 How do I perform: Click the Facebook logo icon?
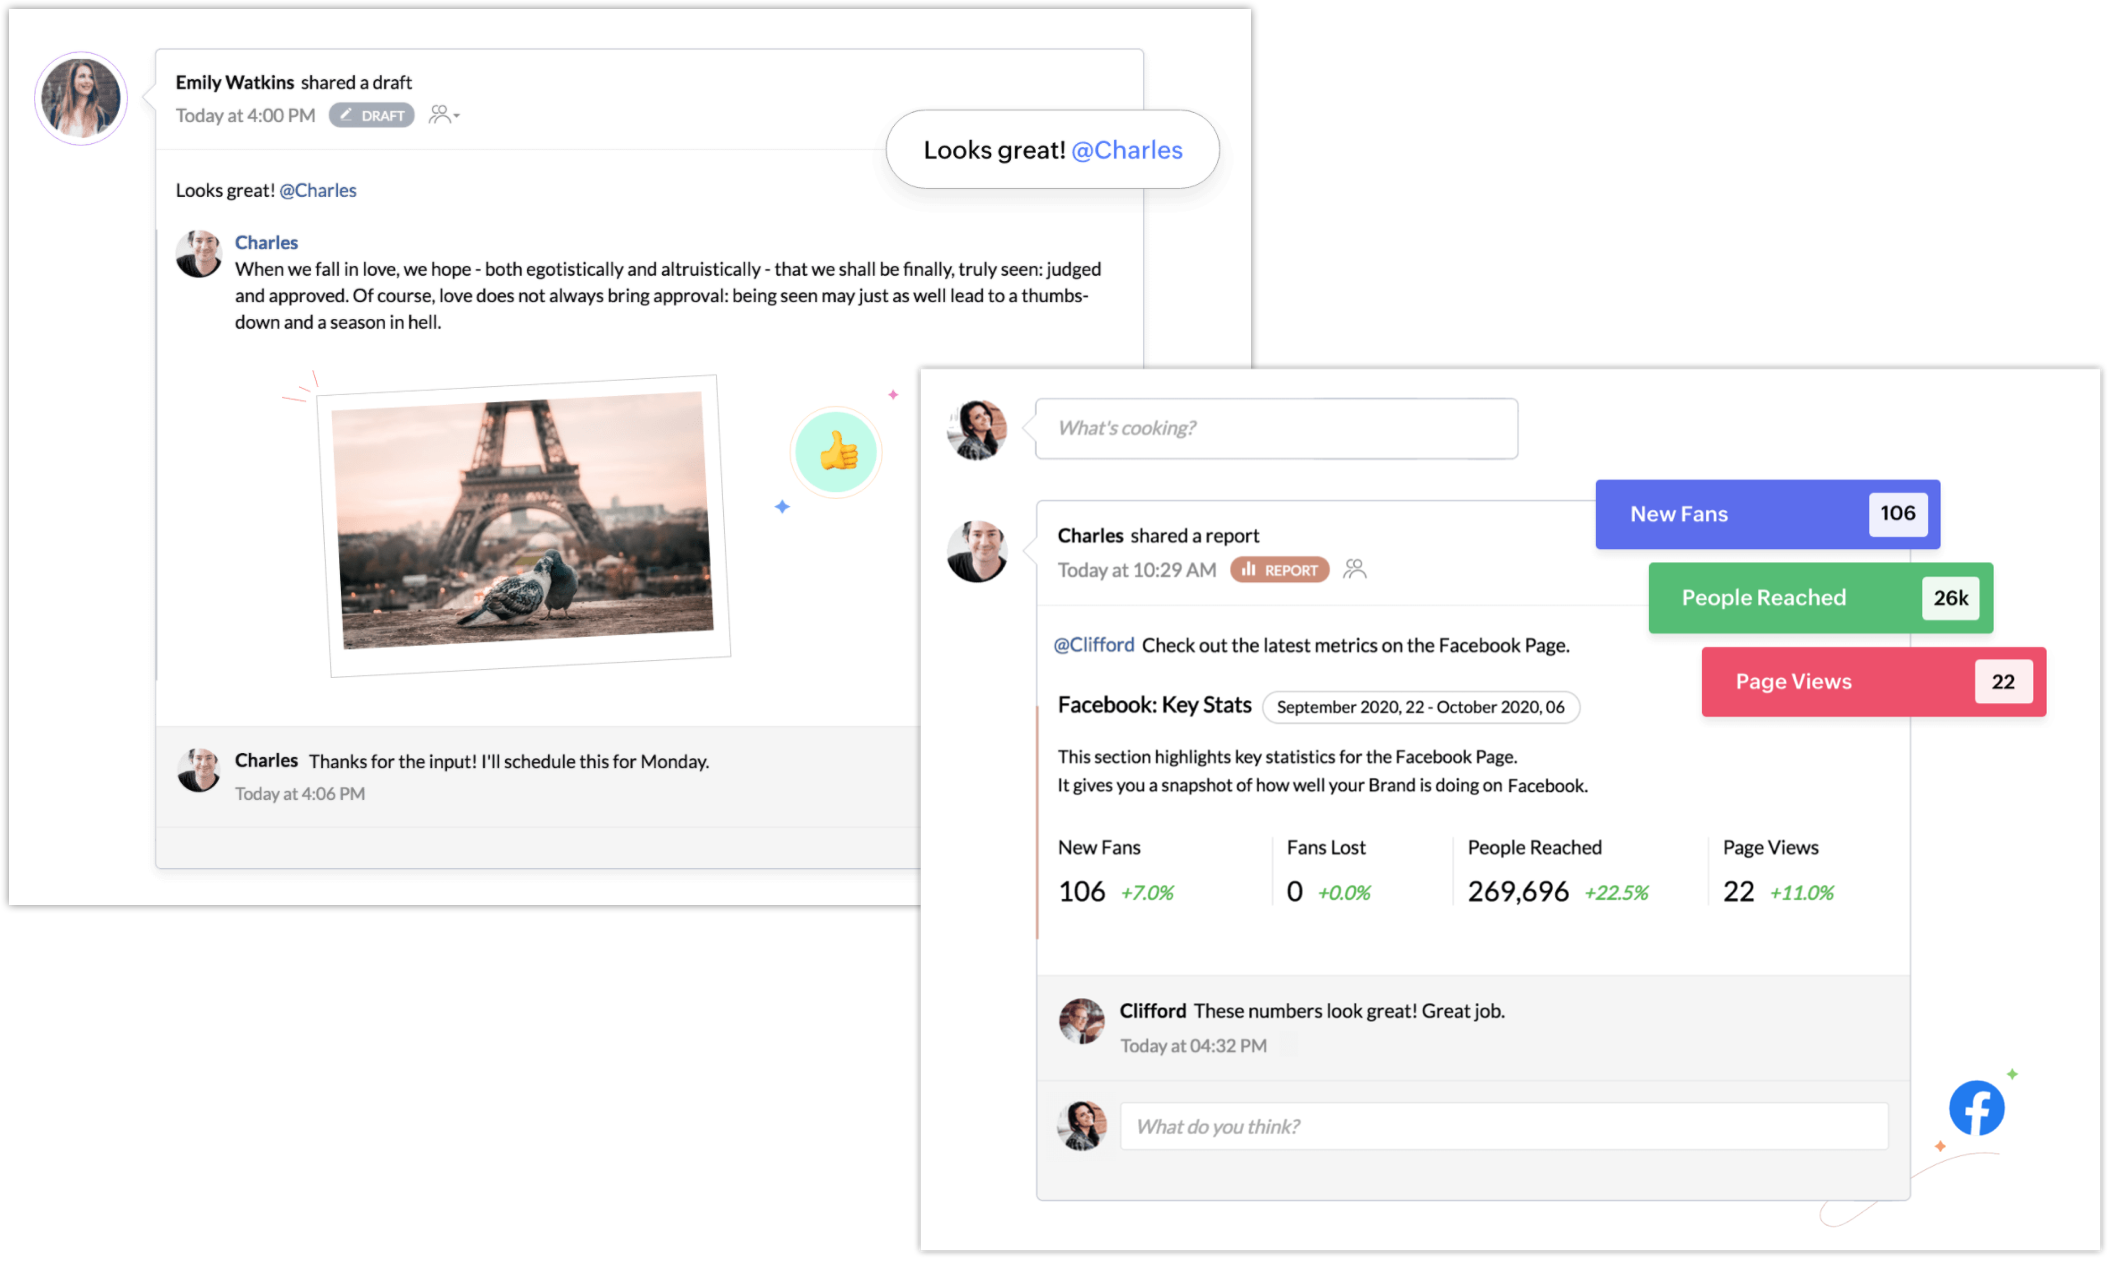click(x=1976, y=1108)
